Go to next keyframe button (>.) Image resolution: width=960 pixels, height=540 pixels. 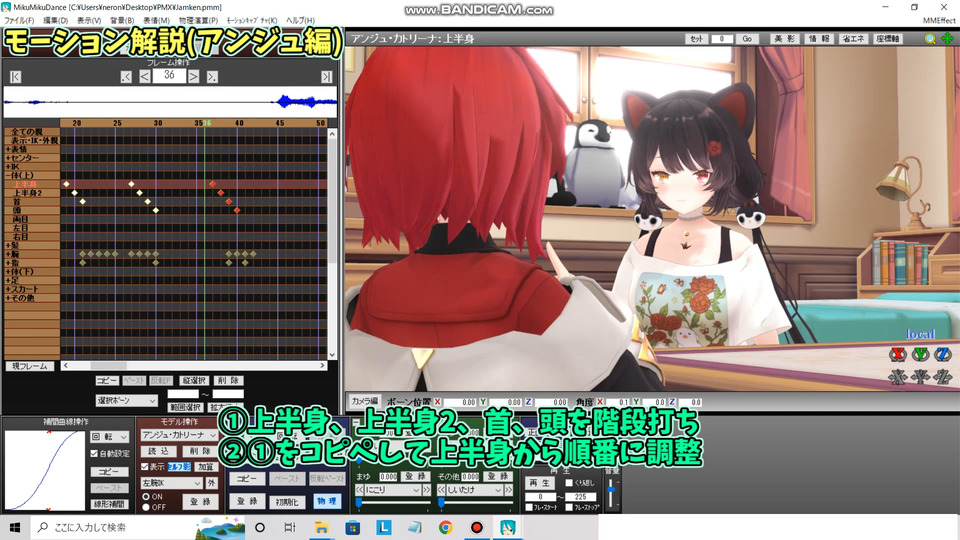click(212, 77)
